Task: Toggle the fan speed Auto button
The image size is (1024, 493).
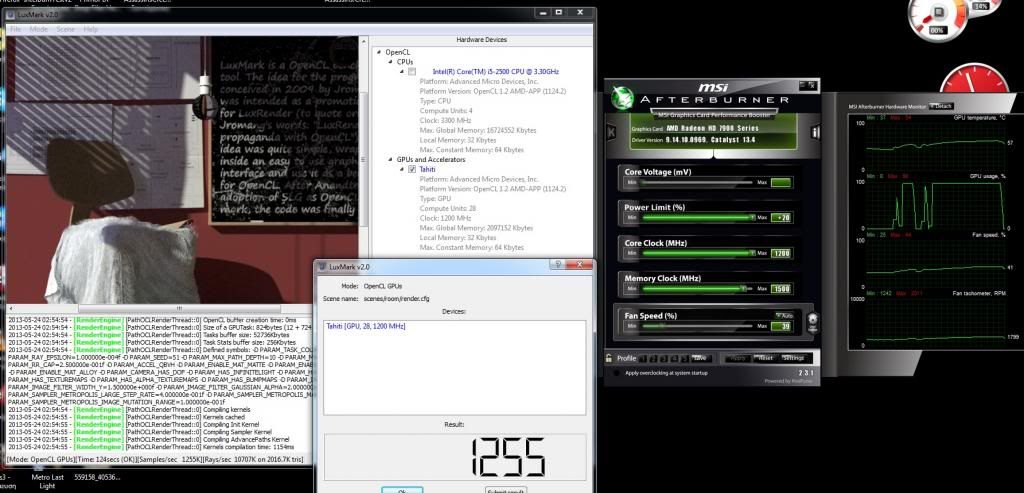Action: (x=782, y=315)
